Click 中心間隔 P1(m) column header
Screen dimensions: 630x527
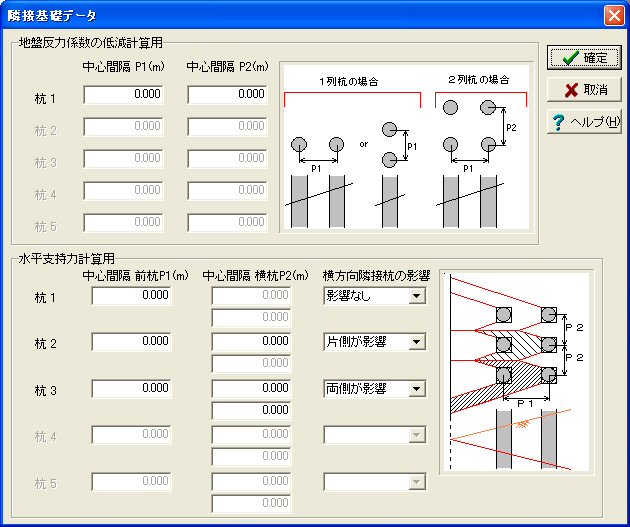[124, 67]
